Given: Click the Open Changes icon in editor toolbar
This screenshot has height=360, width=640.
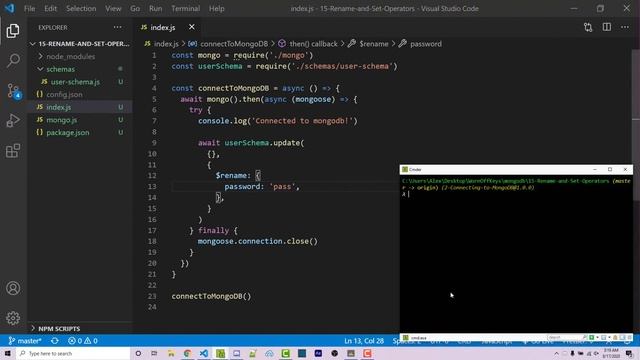Looking at the screenshot, I should click(x=588, y=27).
